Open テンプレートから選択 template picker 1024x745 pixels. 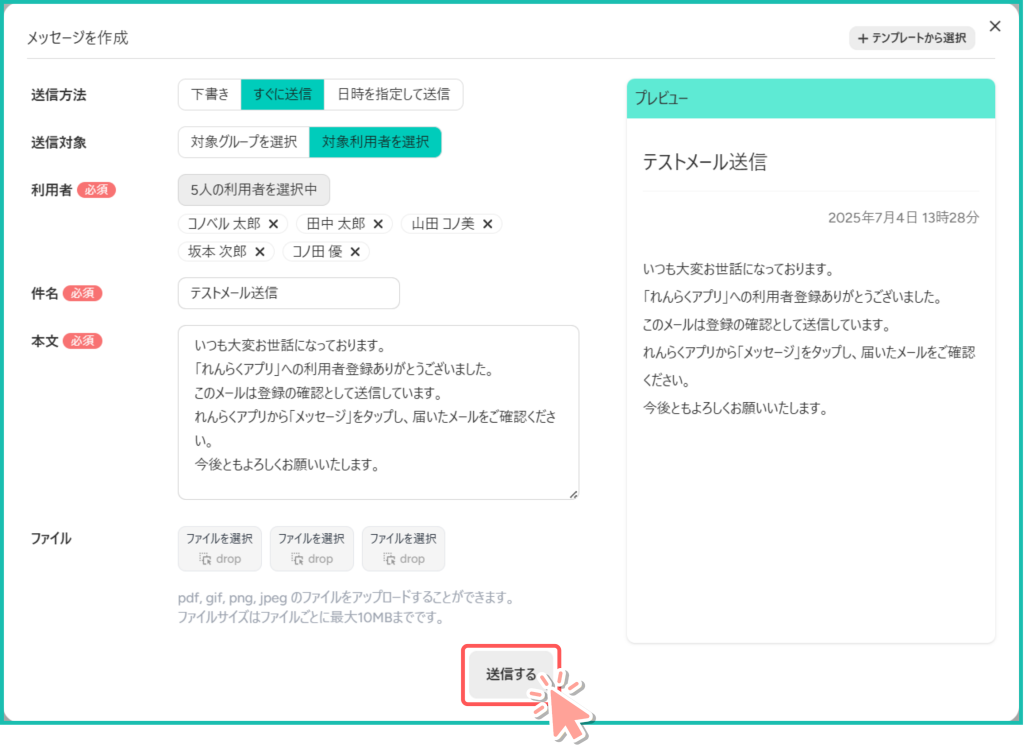click(x=911, y=38)
